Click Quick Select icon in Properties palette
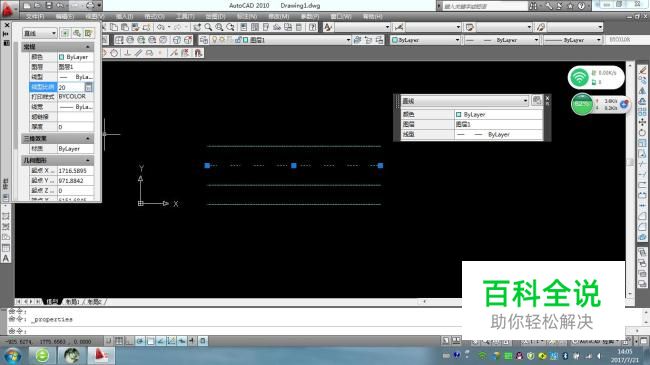The image size is (650, 365). (88, 33)
